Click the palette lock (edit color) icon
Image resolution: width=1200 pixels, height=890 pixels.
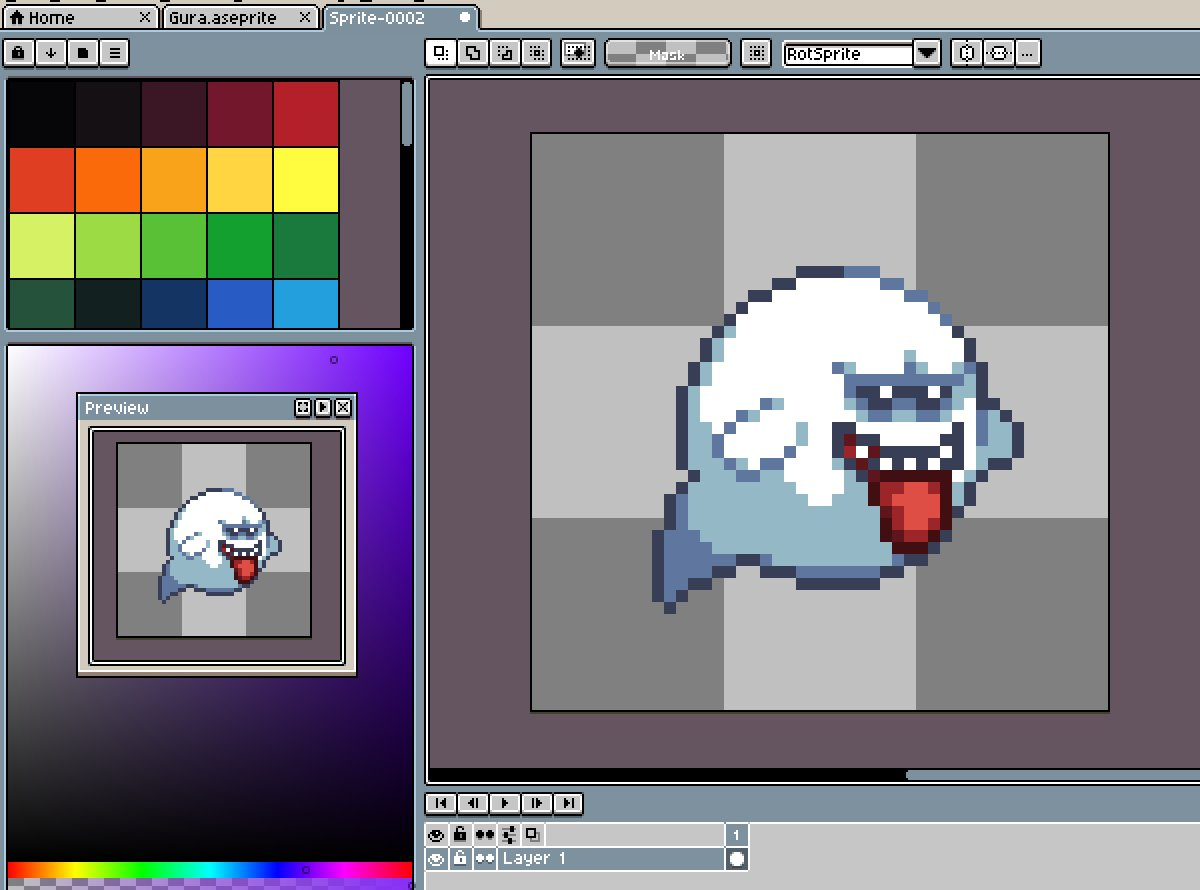19,53
